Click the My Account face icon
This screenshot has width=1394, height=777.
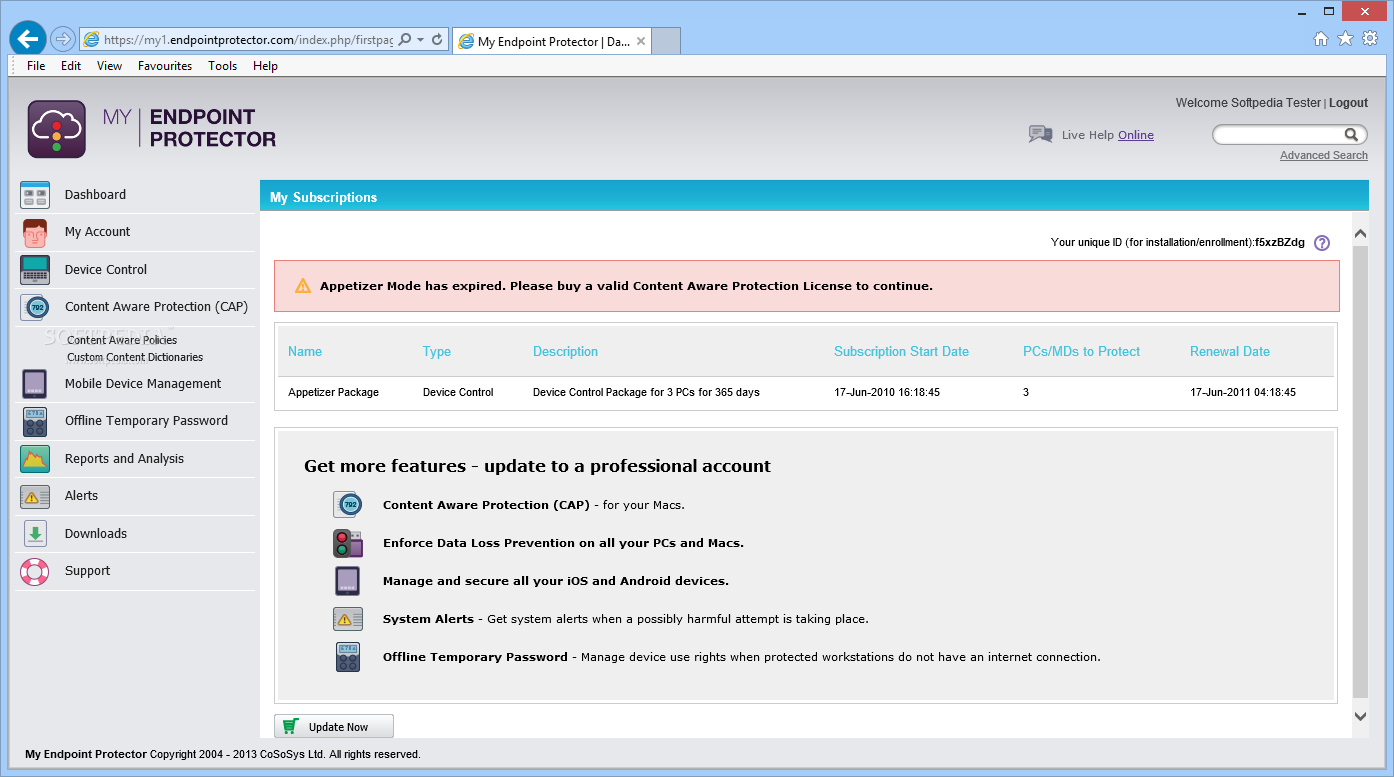coord(35,232)
